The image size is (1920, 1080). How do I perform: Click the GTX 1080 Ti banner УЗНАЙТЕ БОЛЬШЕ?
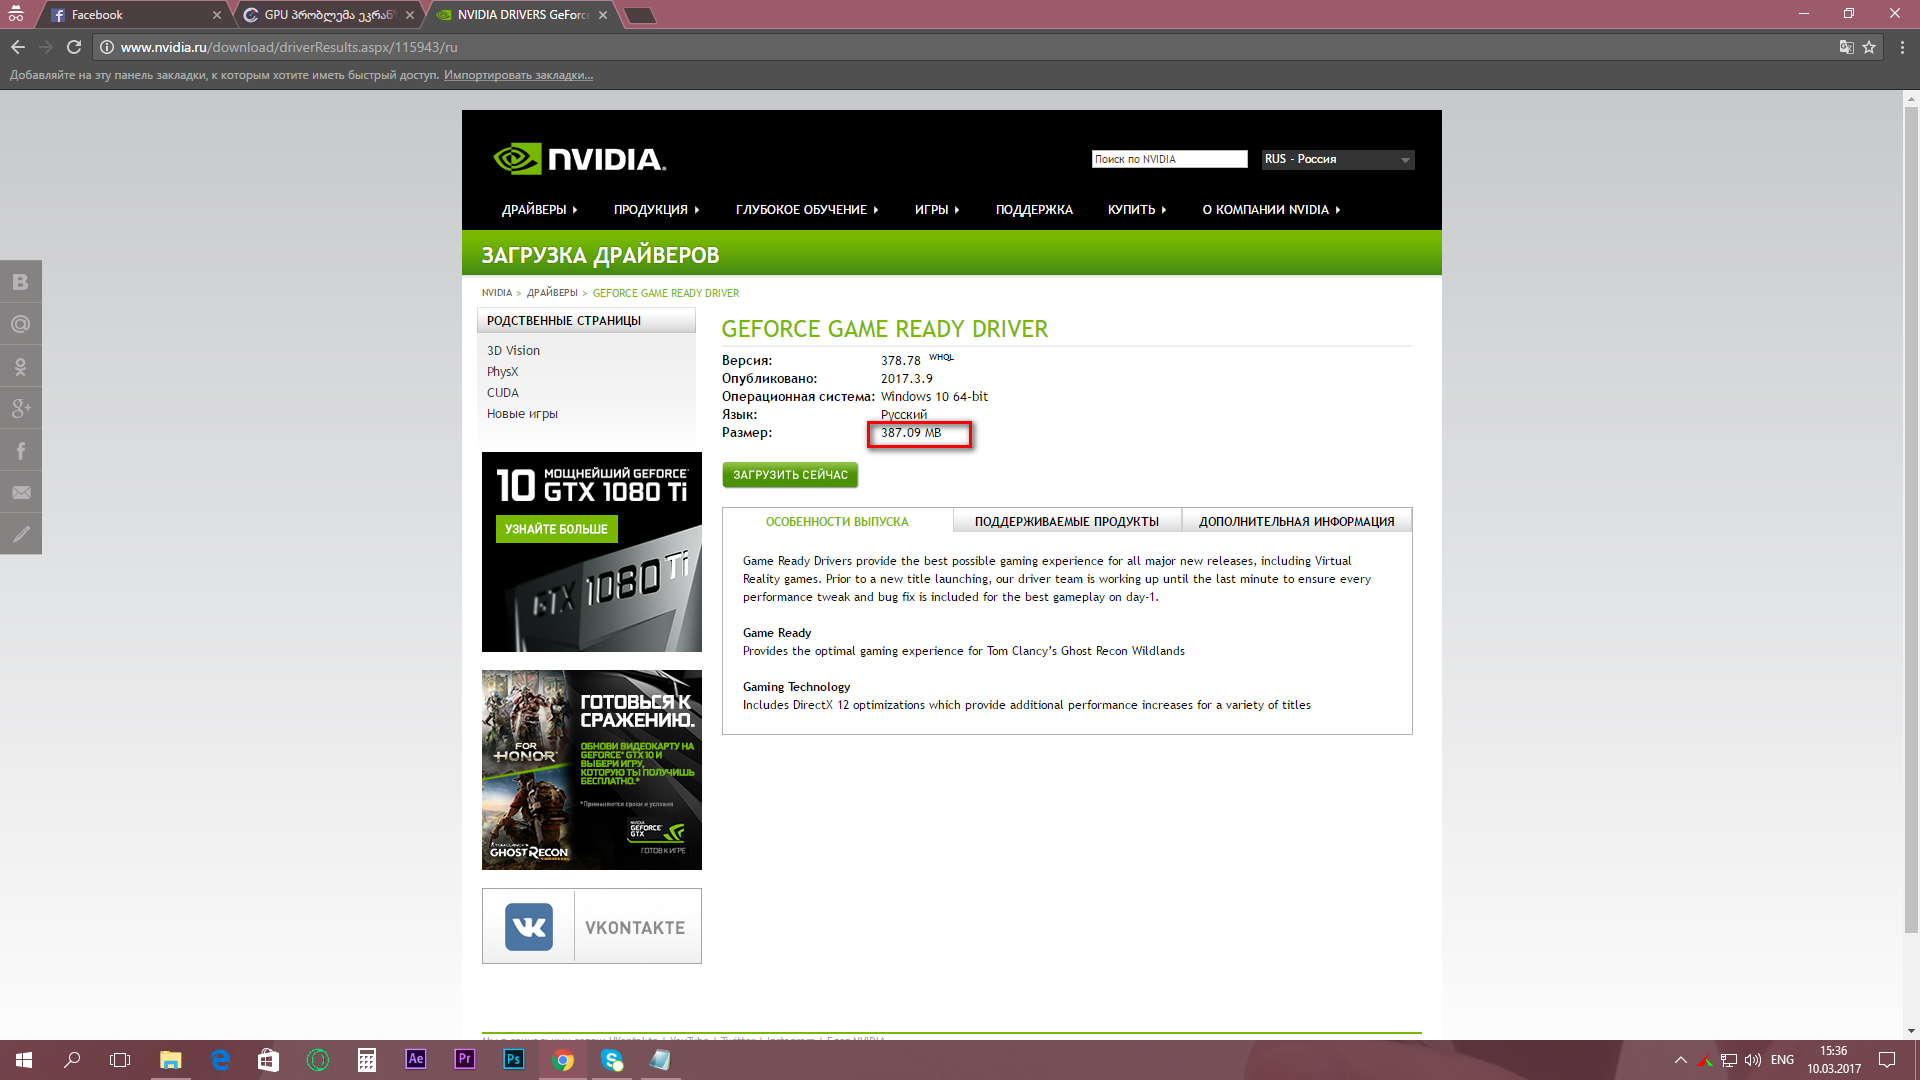click(x=556, y=529)
